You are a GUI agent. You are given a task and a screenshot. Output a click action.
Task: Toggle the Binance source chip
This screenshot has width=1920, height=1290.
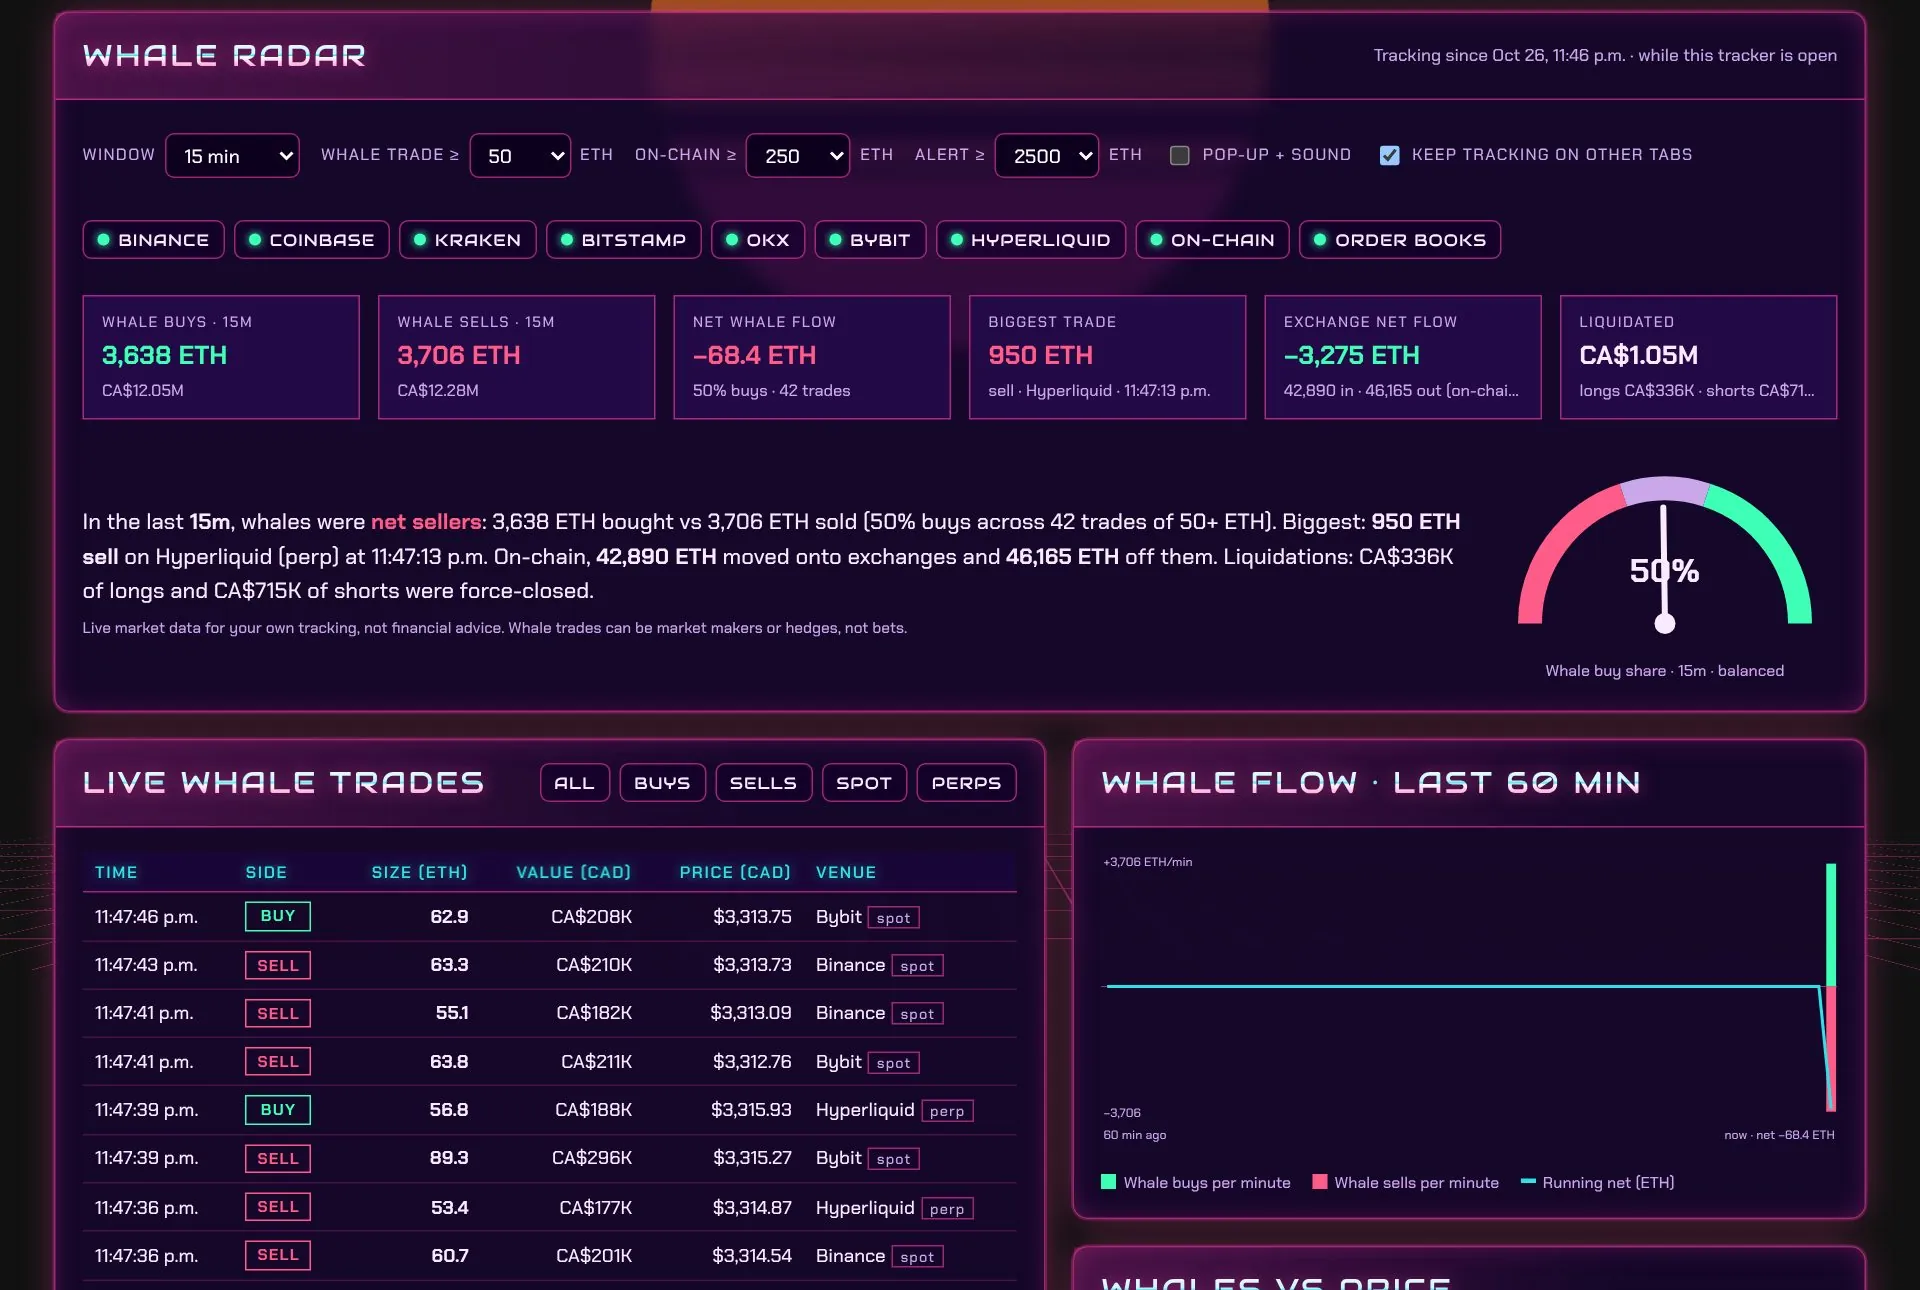tap(153, 240)
